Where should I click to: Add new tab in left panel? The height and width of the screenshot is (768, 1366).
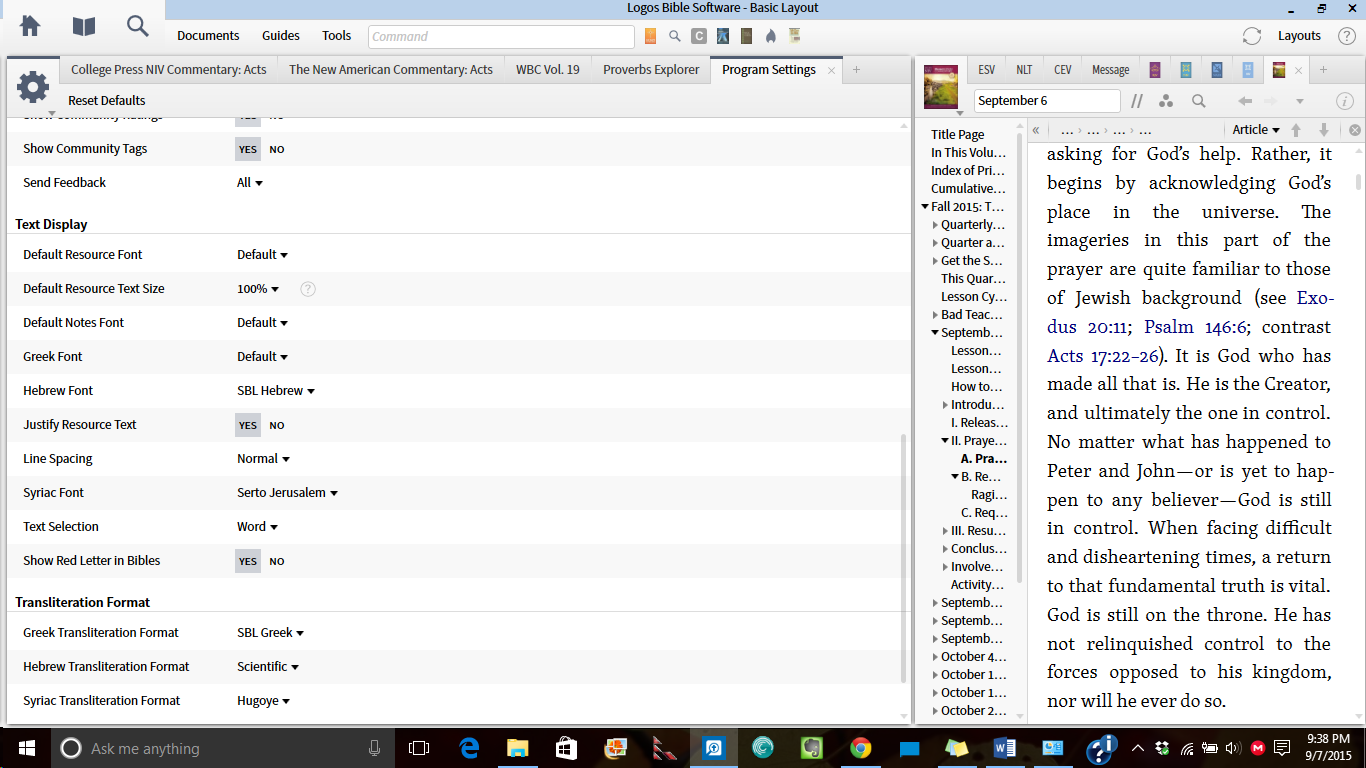click(856, 70)
